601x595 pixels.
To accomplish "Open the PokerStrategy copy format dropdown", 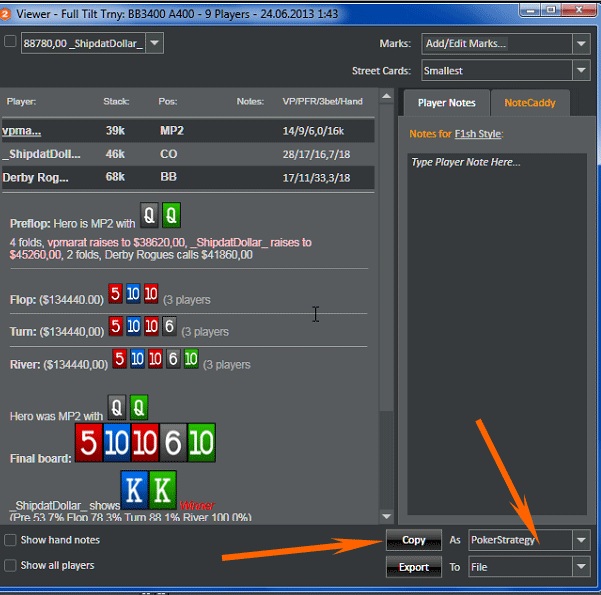I will point(528,540).
